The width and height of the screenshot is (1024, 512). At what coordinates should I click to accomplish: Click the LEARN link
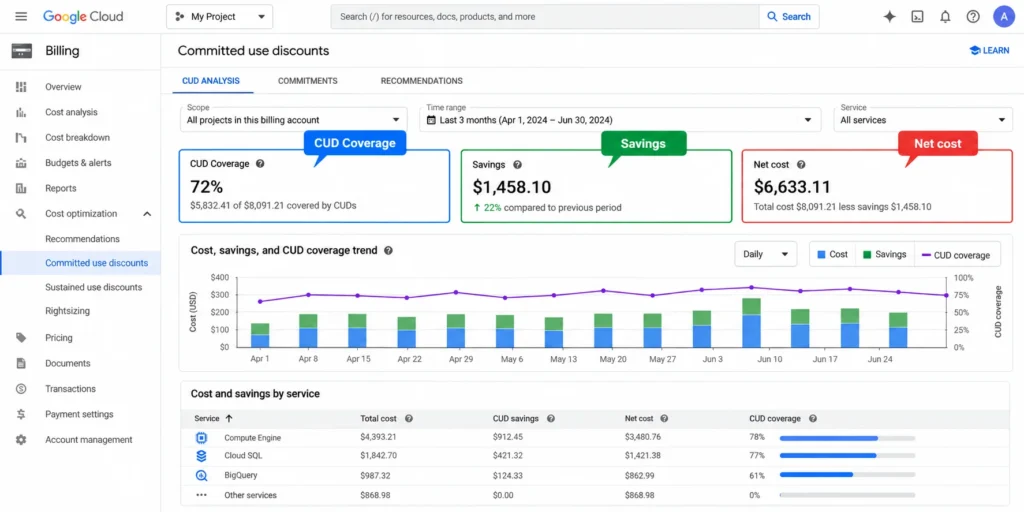pos(989,50)
